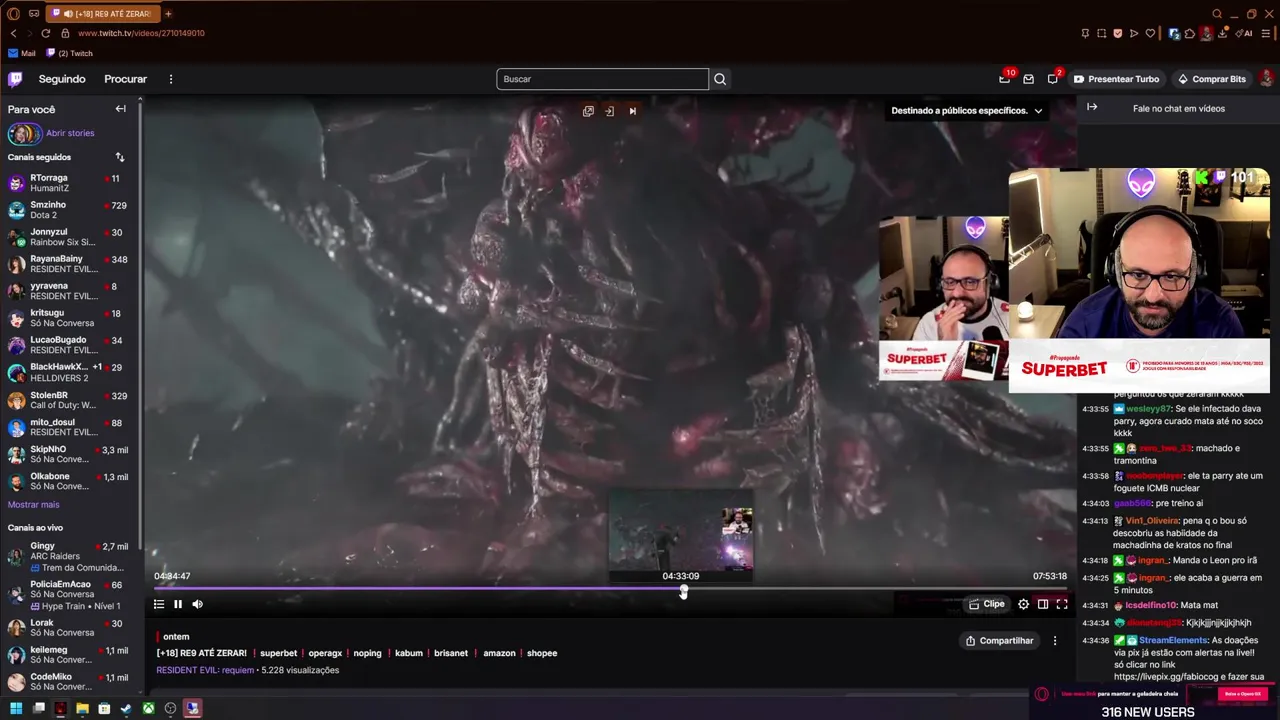Open the Prime loot crown icon with badge 10
The width and height of the screenshot is (1280, 720).
click(x=1004, y=79)
